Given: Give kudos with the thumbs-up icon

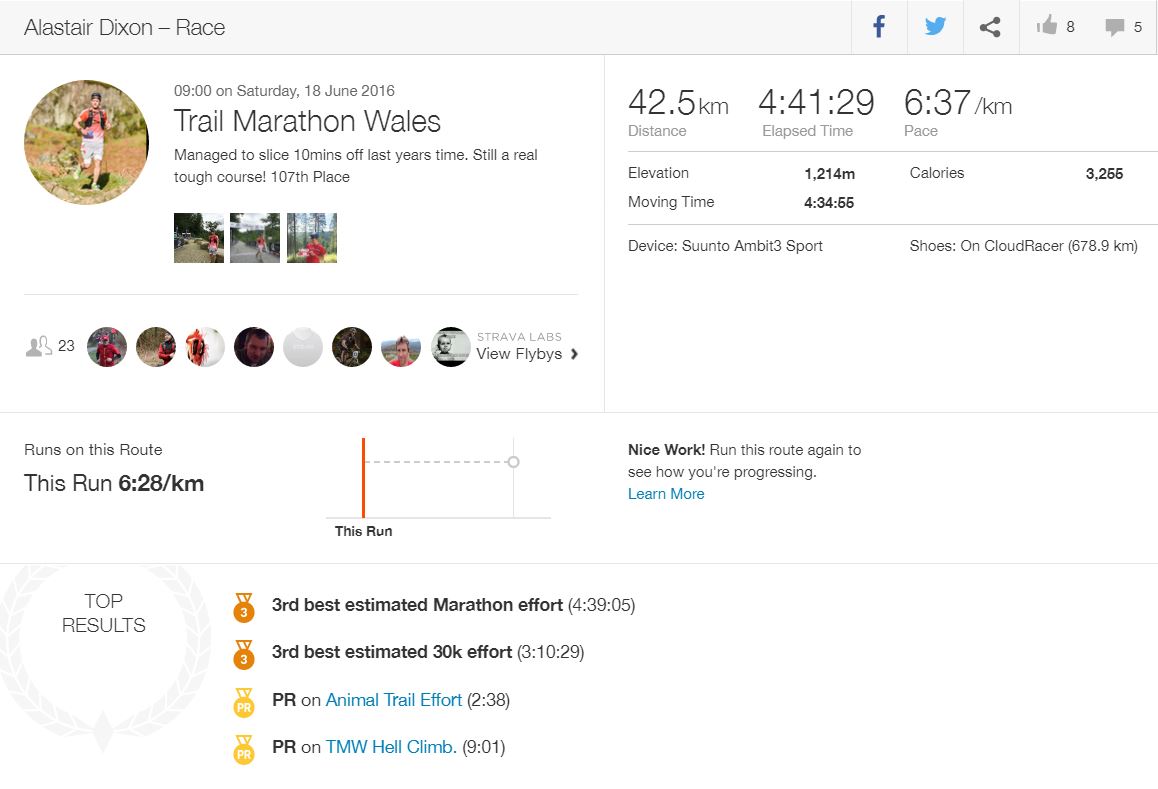Looking at the screenshot, I should coord(1047,27).
